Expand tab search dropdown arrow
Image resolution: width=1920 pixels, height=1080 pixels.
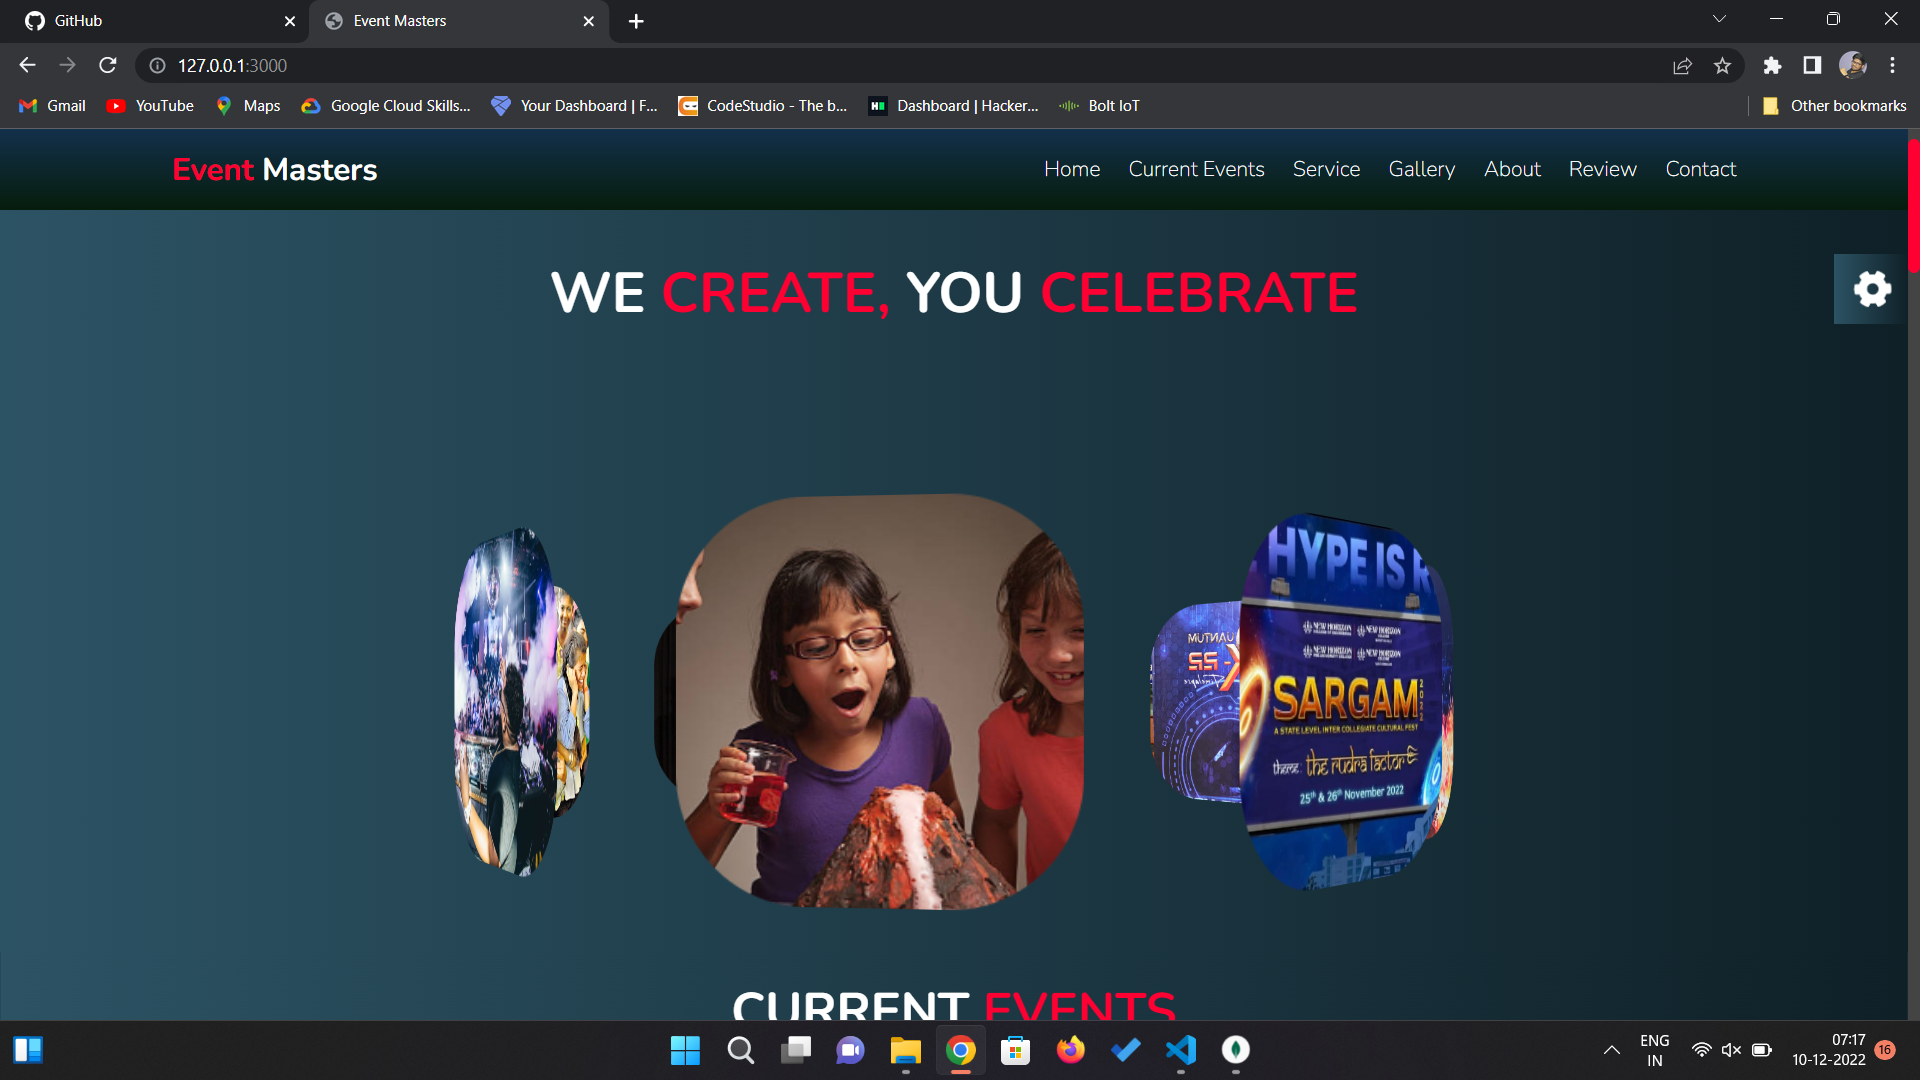click(x=1719, y=19)
